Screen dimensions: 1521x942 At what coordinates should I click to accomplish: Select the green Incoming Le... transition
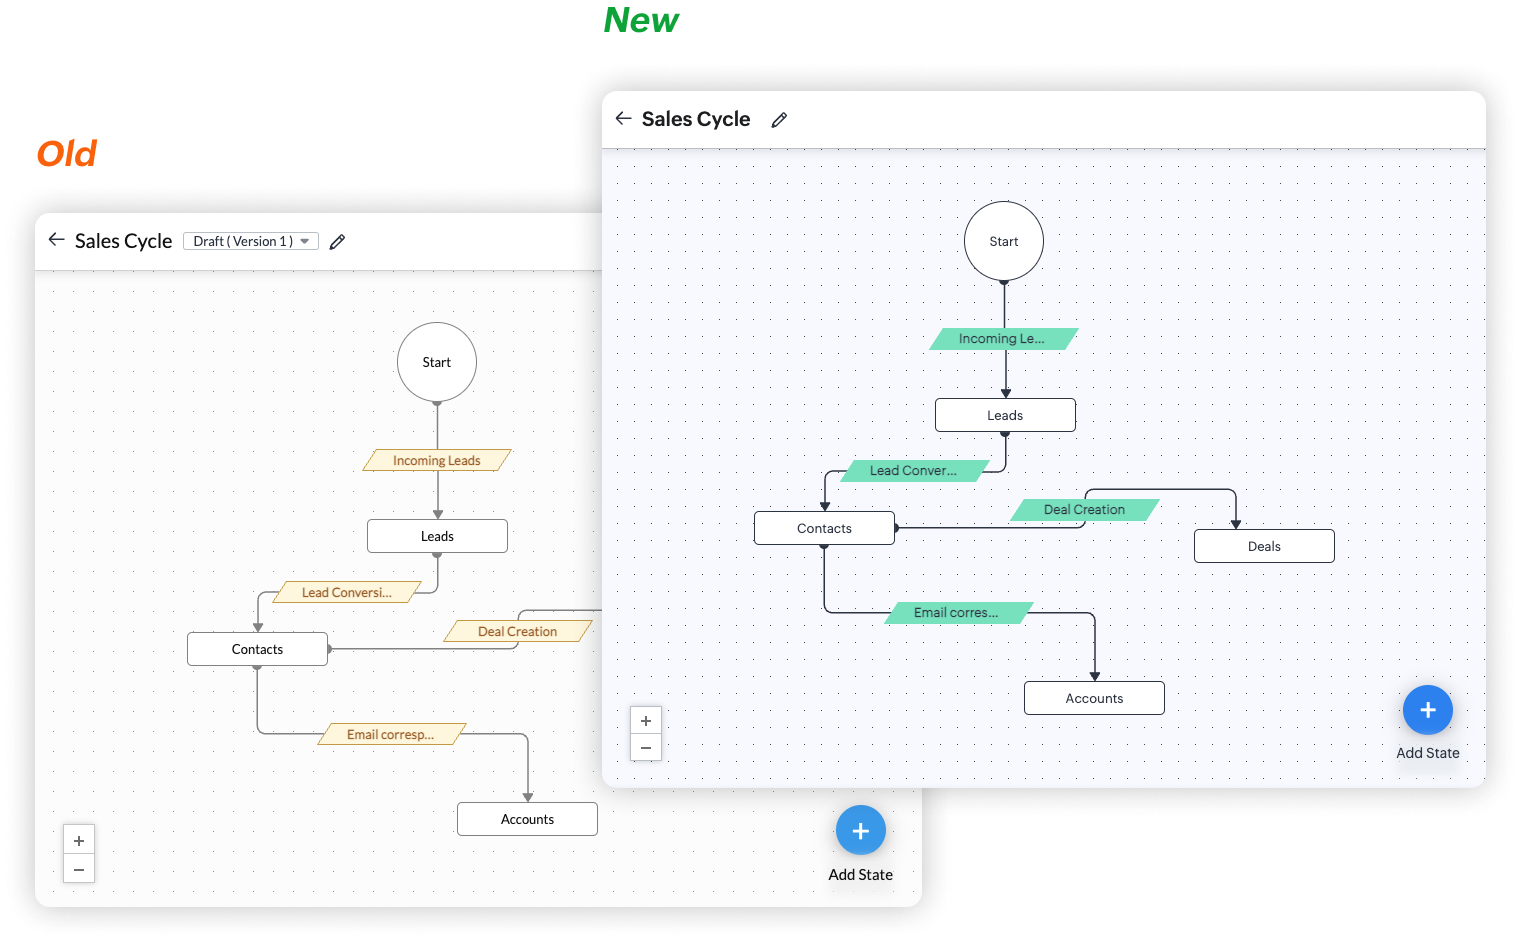tap(1003, 339)
